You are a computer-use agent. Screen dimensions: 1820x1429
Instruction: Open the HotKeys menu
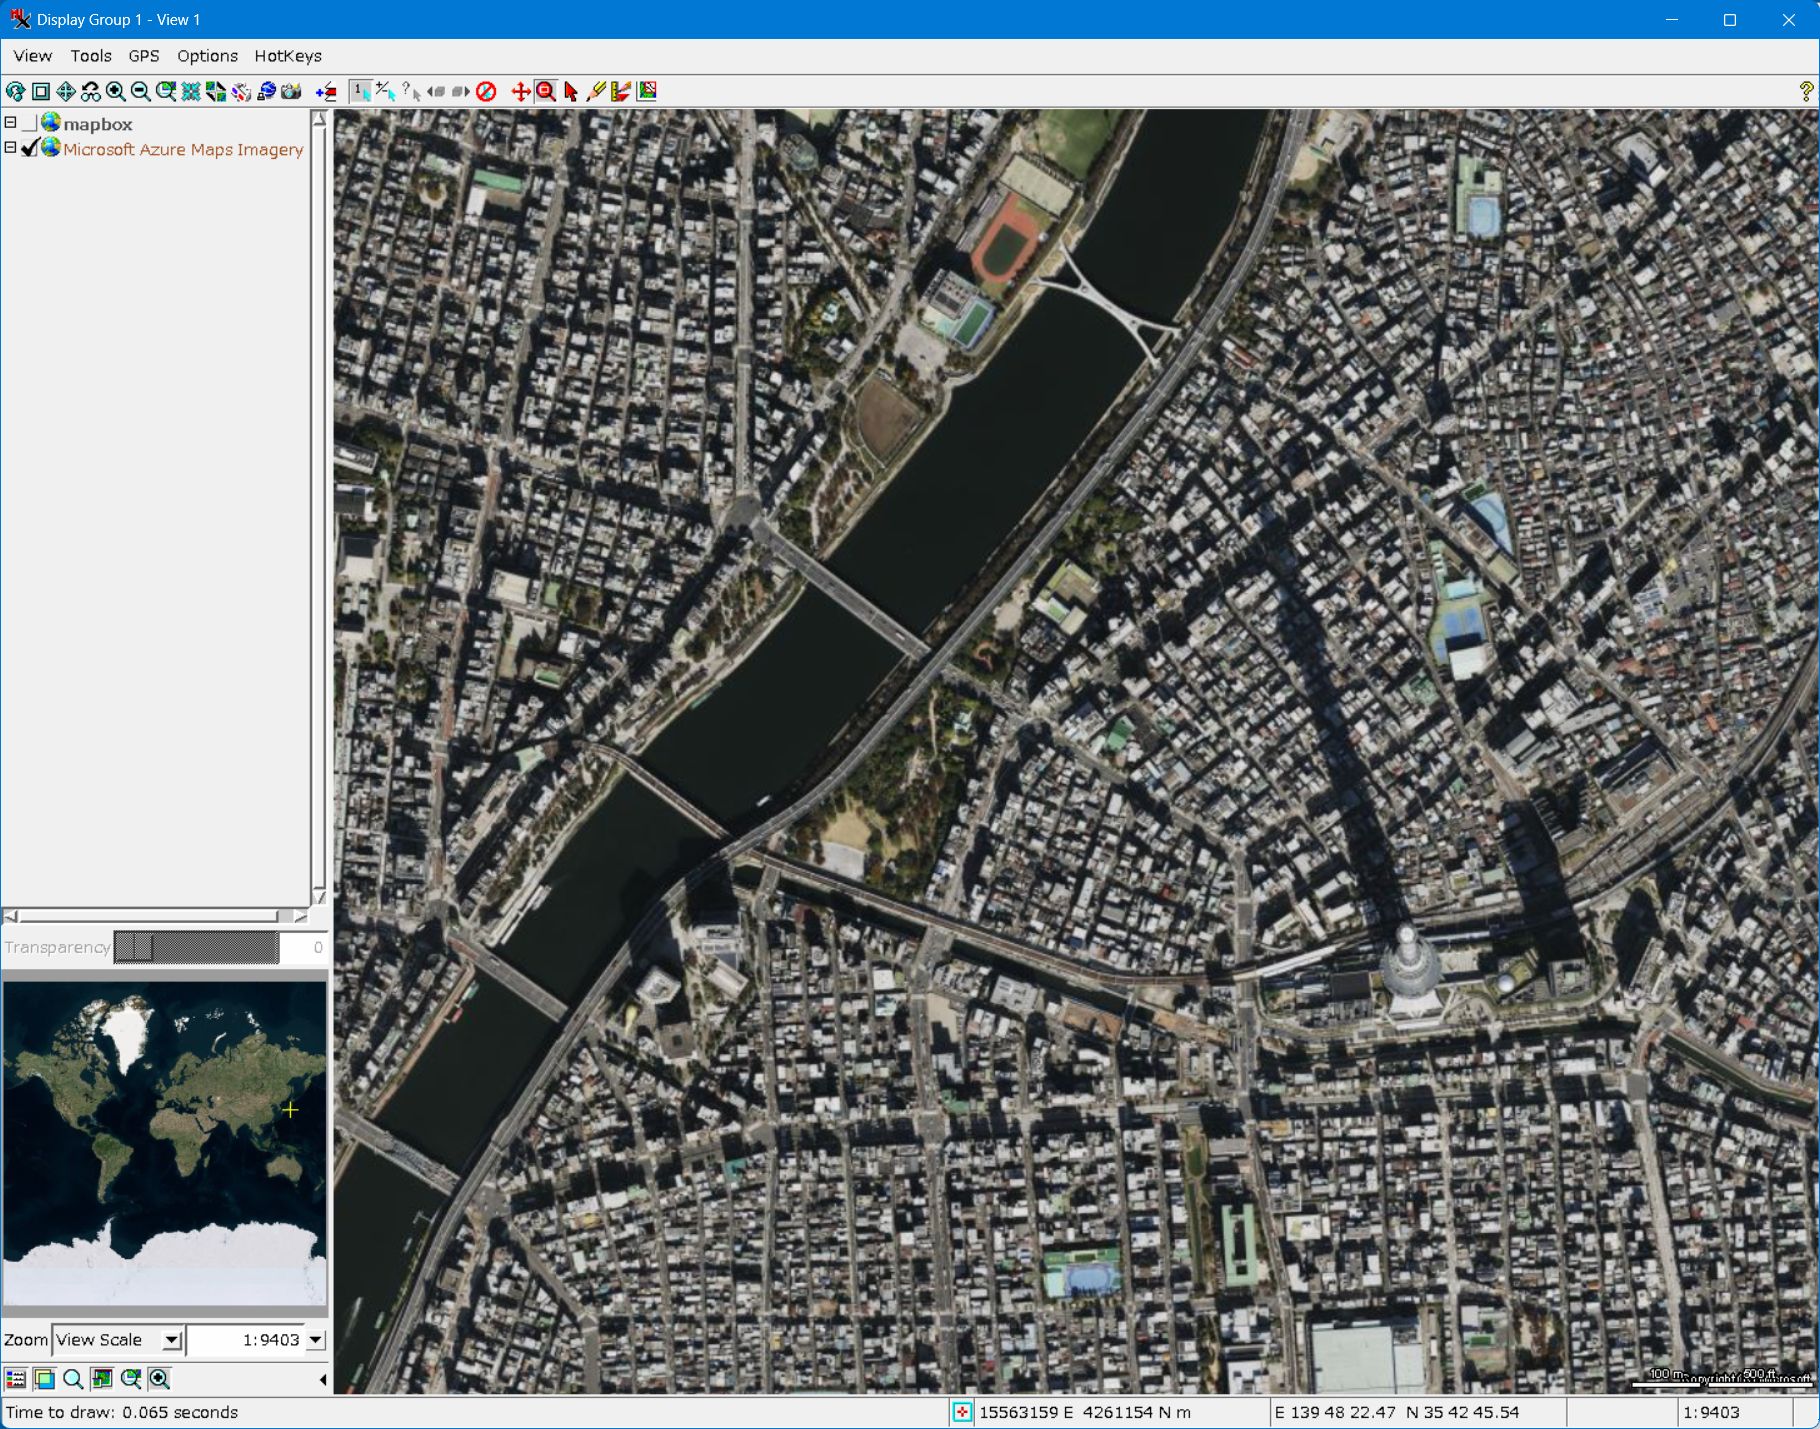coord(287,56)
